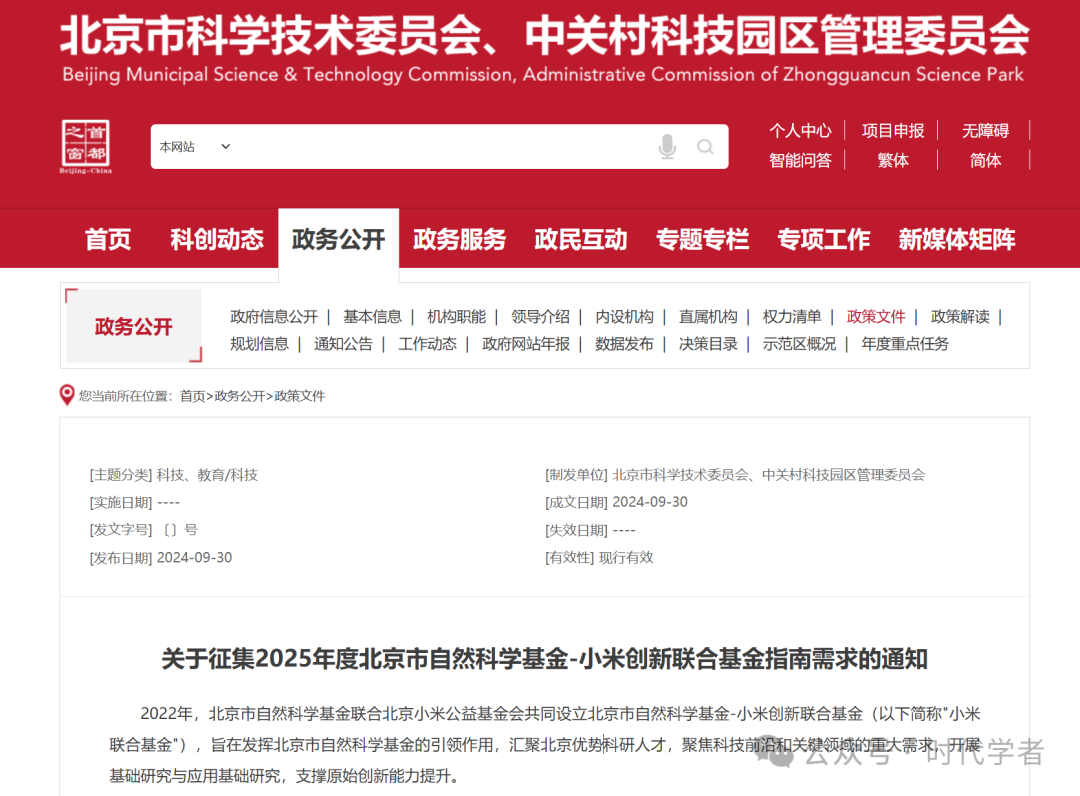Click the 主题分类 科技、教育/科技 field
The height and width of the screenshot is (796, 1080).
174,474
